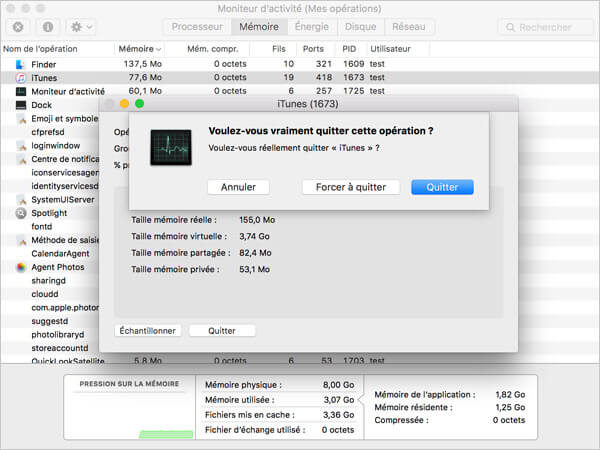Click iTunes PID value 1673
This screenshot has width=600, height=450.
click(354, 77)
